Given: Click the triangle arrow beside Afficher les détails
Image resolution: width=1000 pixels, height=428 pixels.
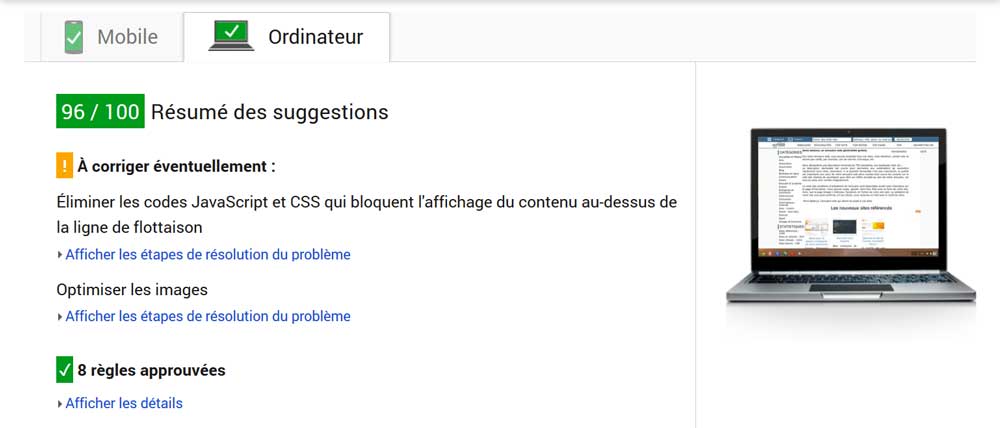Looking at the screenshot, I should point(60,404).
